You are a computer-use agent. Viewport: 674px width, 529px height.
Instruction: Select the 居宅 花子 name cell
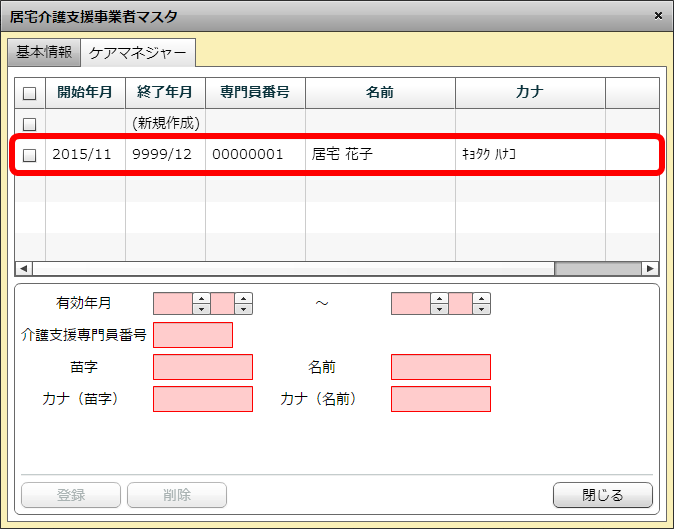click(x=380, y=155)
